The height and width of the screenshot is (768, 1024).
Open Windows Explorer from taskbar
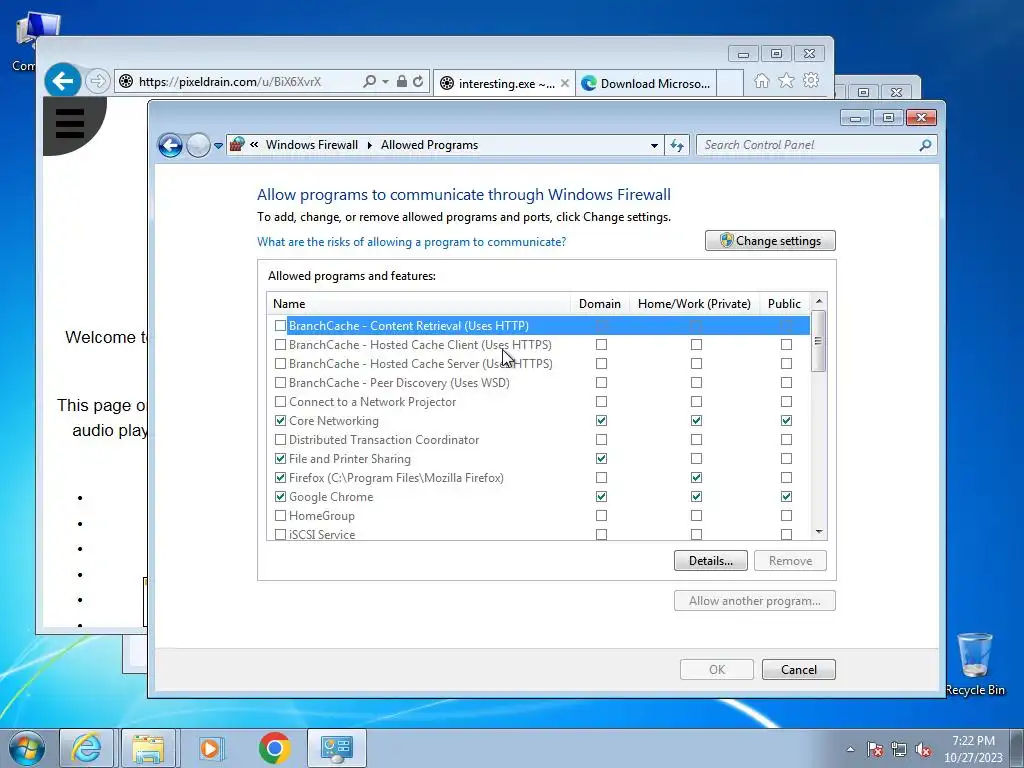click(148, 748)
